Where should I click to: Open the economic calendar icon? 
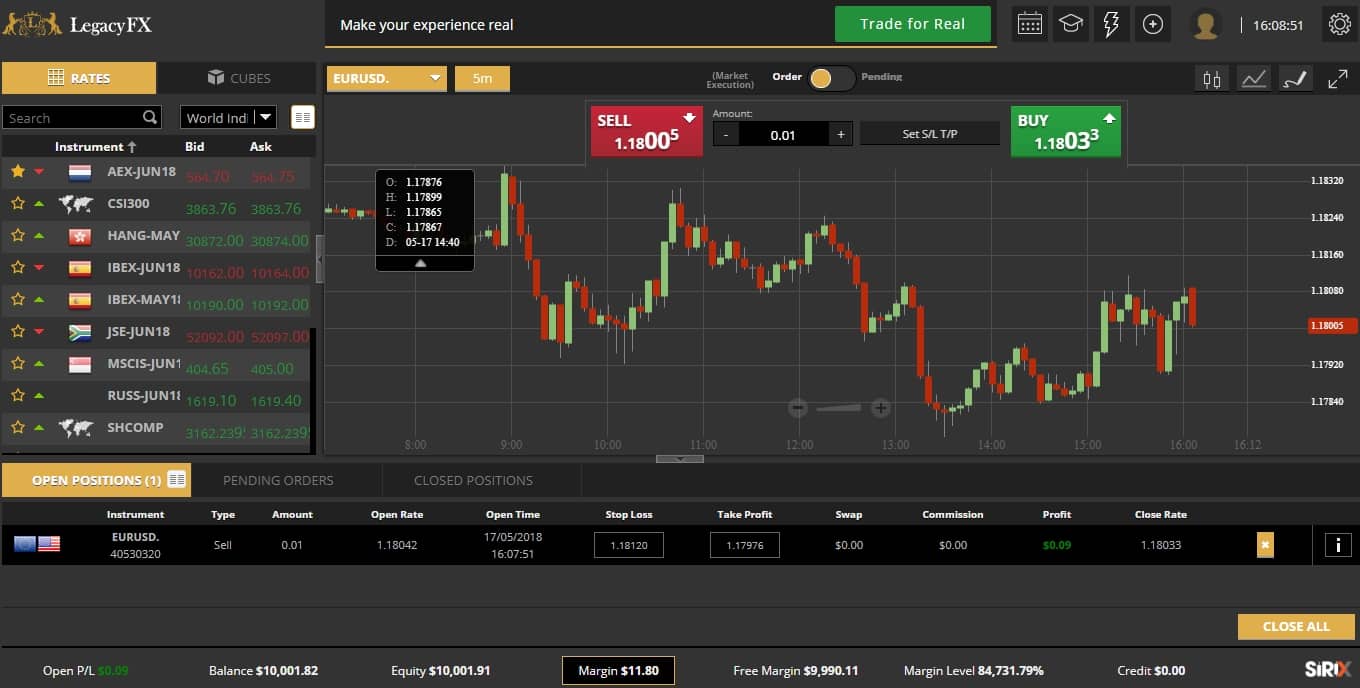click(x=1030, y=24)
